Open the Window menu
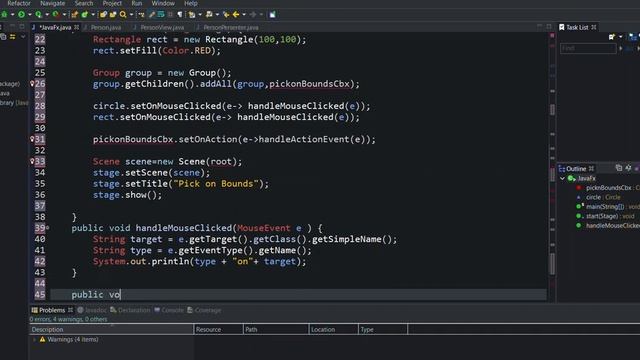 (x=163, y=3)
